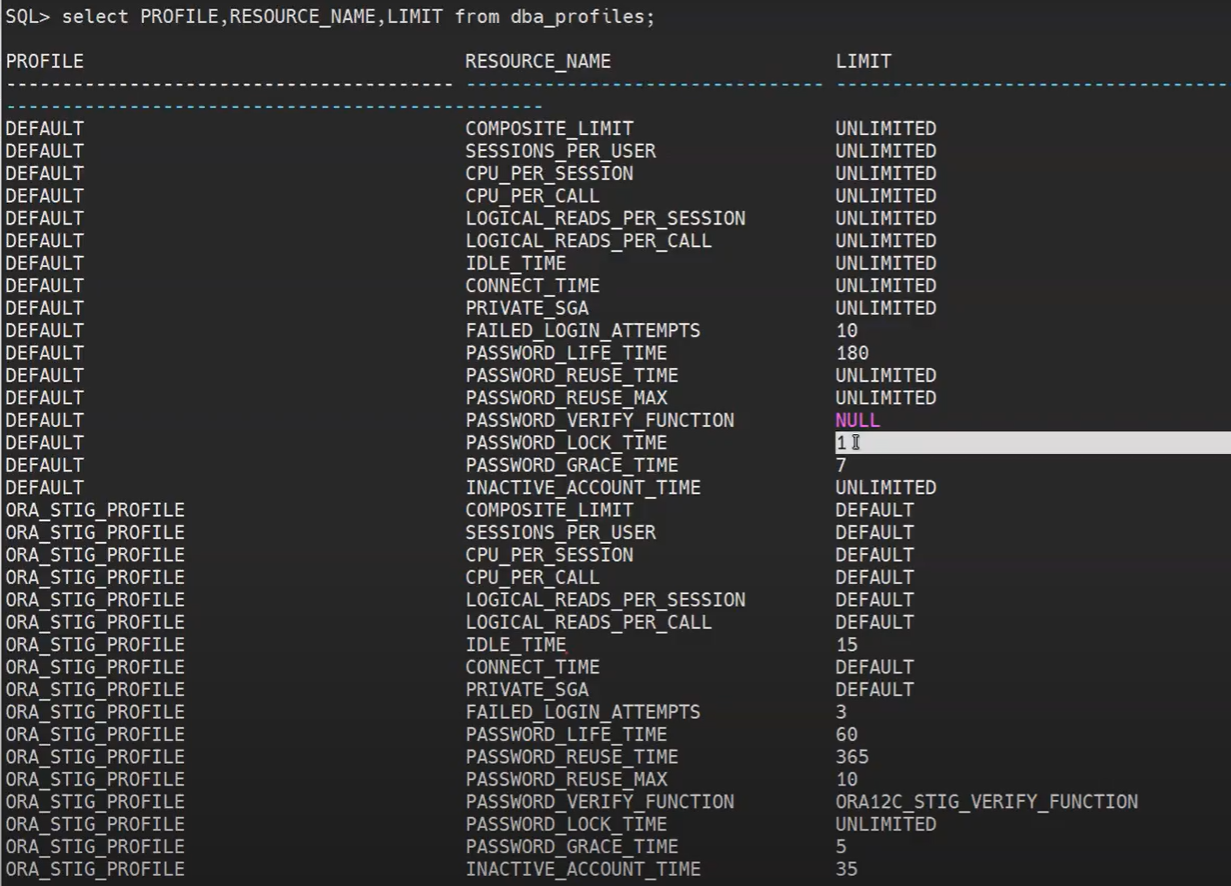Click the LIMIT column header
This screenshot has height=886, width=1231.
coord(863,61)
